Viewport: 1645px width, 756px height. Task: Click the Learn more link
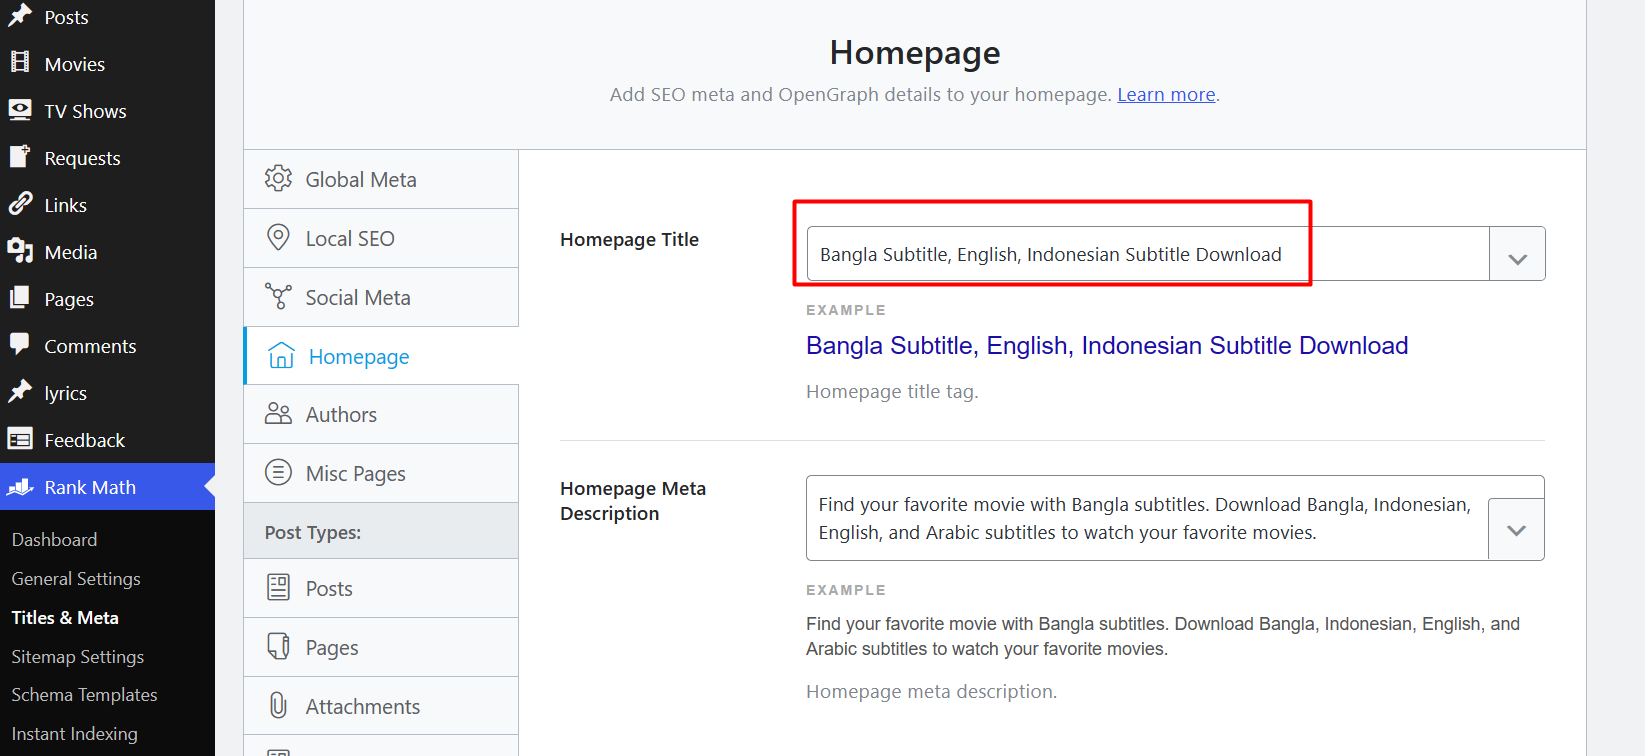(1166, 94)
